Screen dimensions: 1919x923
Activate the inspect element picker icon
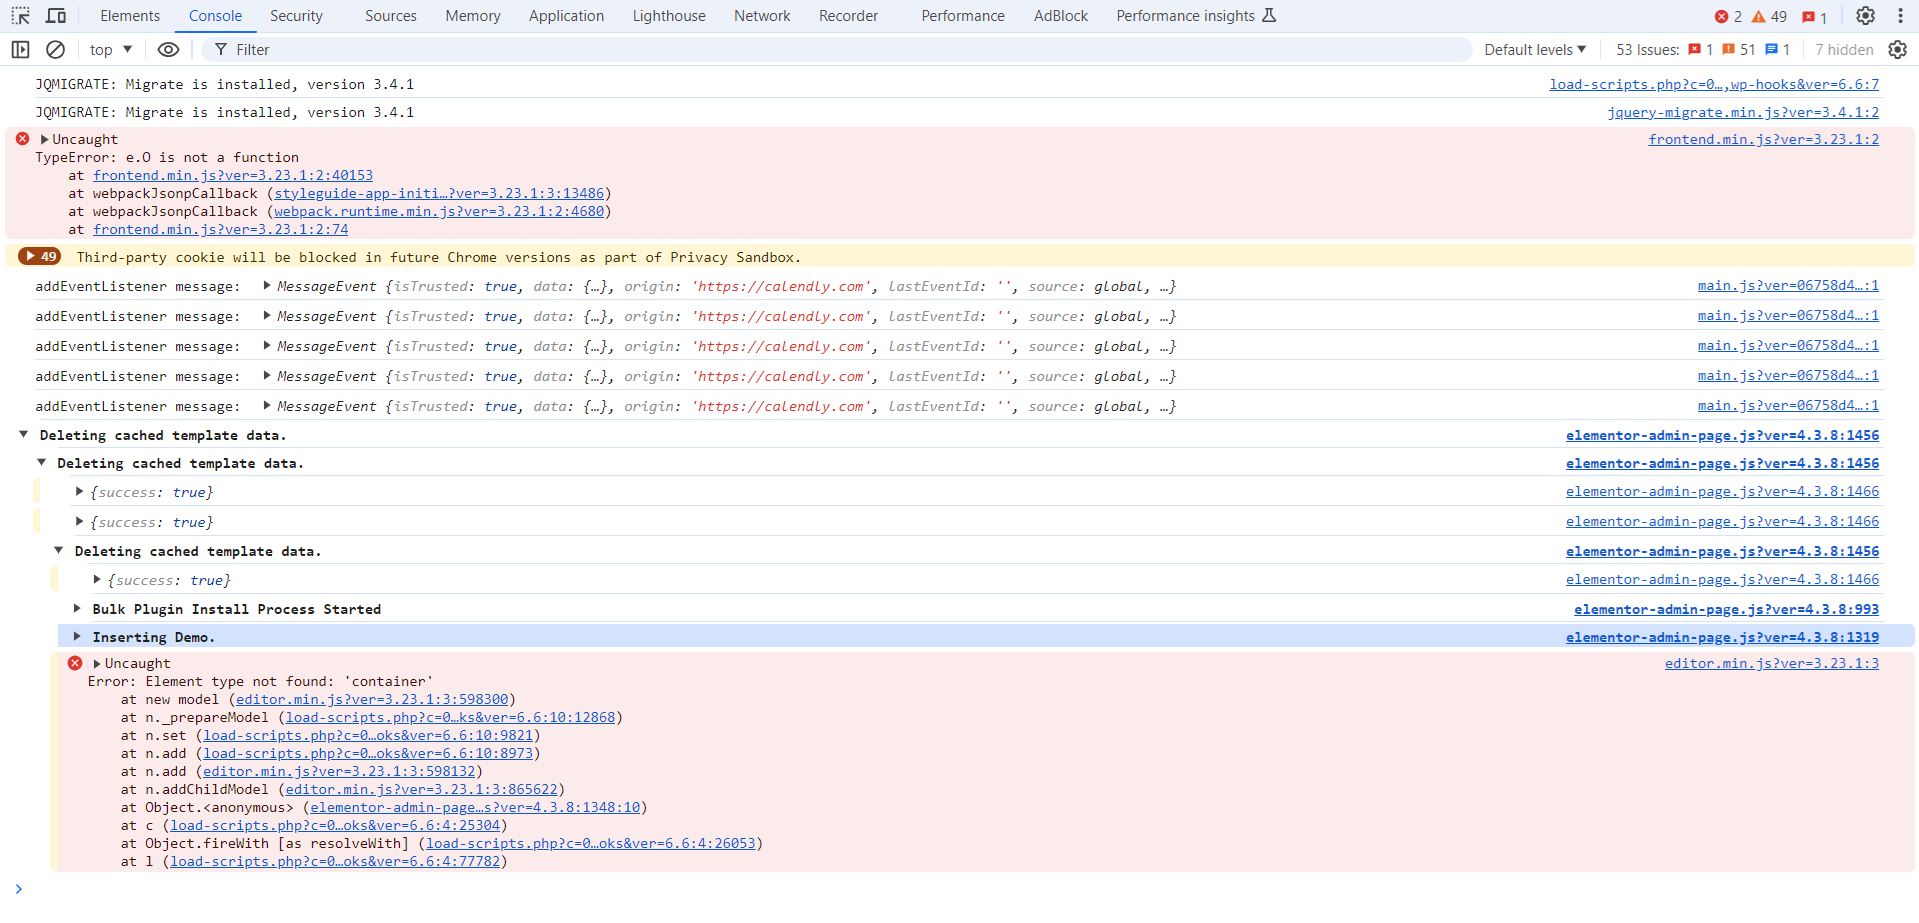[x=21, y=16]
